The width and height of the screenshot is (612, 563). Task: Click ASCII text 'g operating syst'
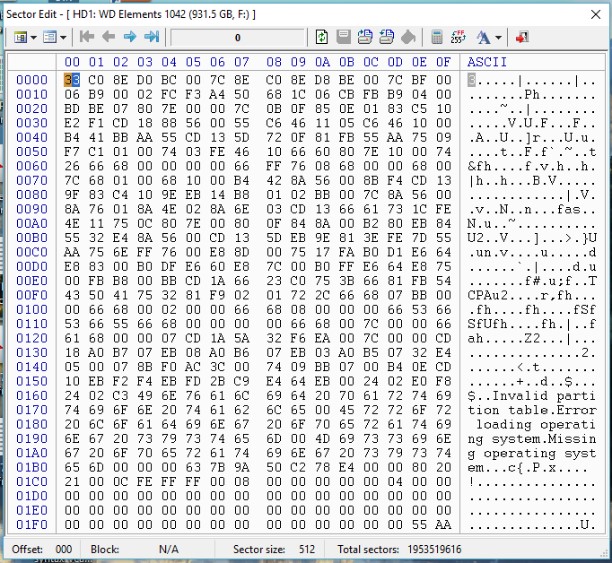(532, 453)
